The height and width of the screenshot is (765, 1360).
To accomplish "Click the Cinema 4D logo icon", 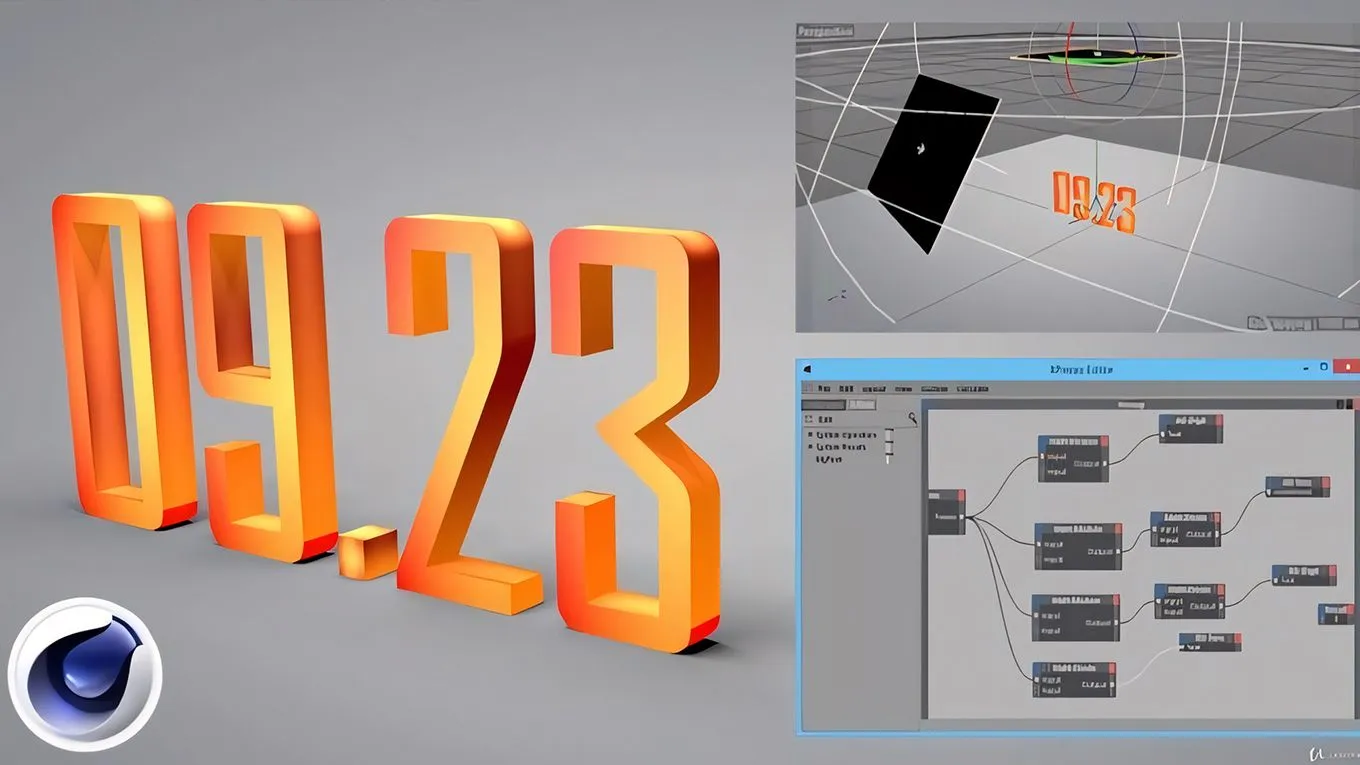I will point(84,673).
